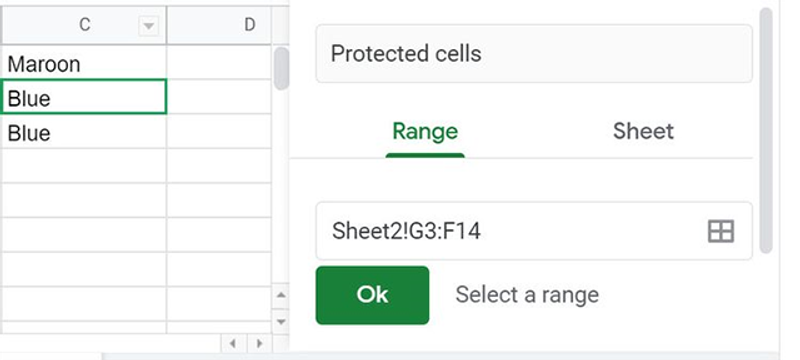800x360 pixels.
Task: Click the spreadsheet vertical scrollbar thumb
Action: (x=281, y=68)
